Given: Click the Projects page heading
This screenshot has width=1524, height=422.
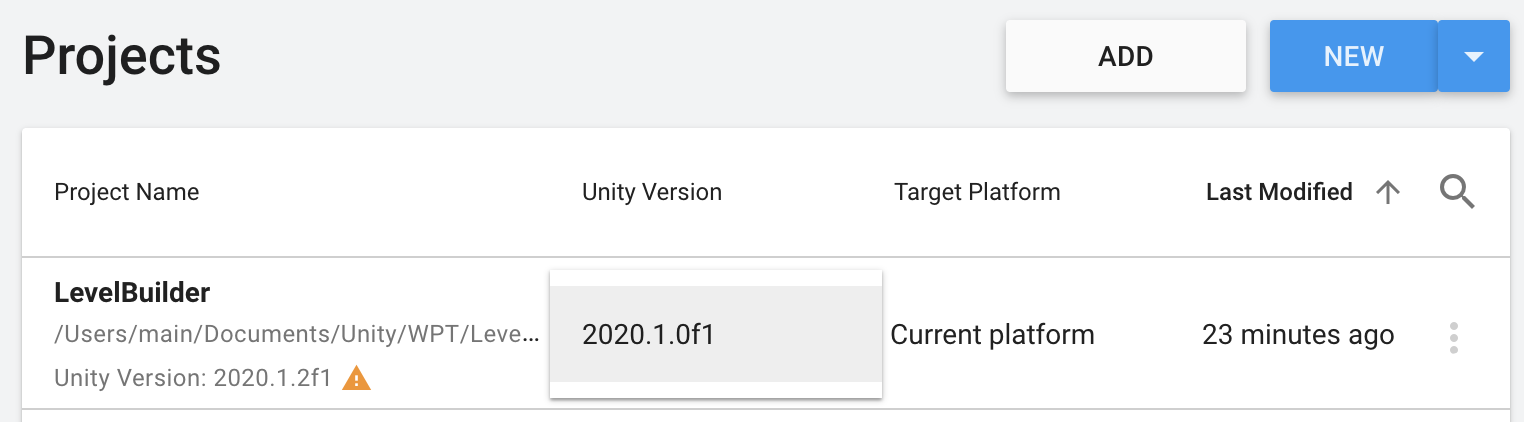Looking at the screenshot, I should click(x=121, y=56).
